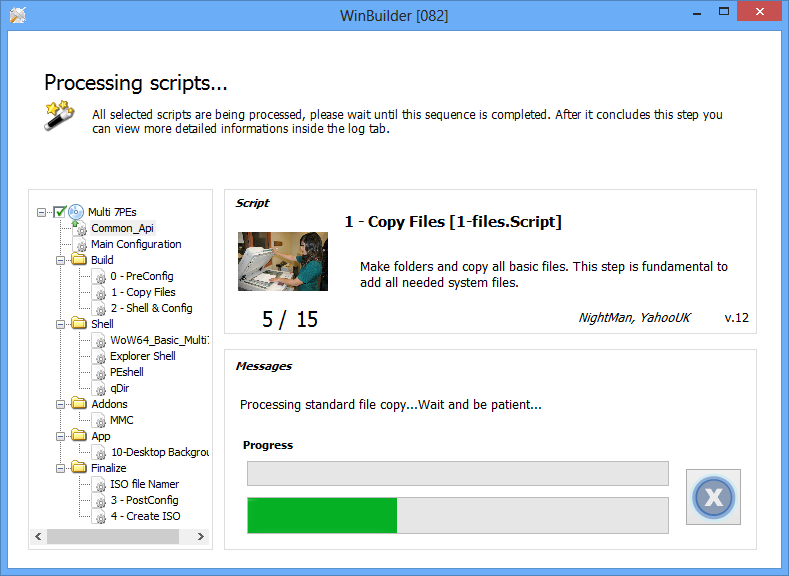The image size is (789, 576).
Task: Click the MMC script icon
Action: [x=99, y=421]
